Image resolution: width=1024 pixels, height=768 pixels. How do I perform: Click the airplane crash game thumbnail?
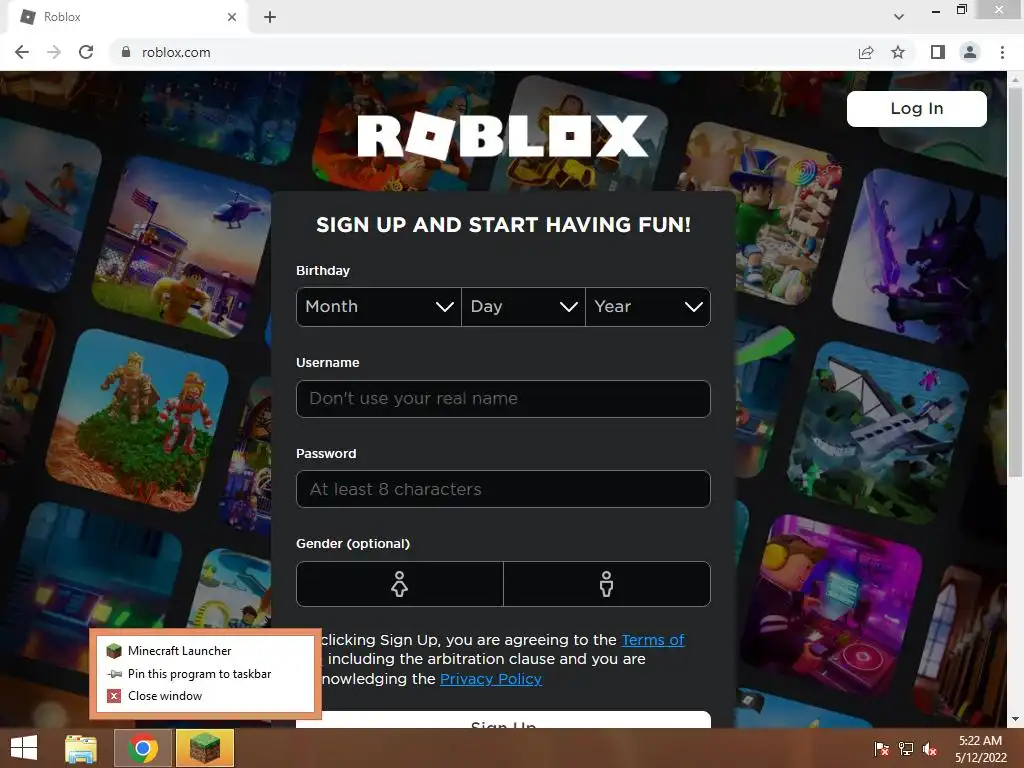(x=878, y=432)
